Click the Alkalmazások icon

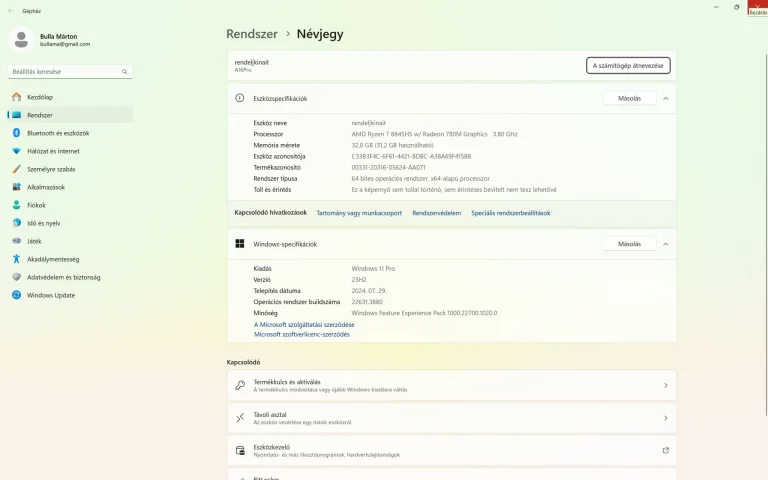17,187
